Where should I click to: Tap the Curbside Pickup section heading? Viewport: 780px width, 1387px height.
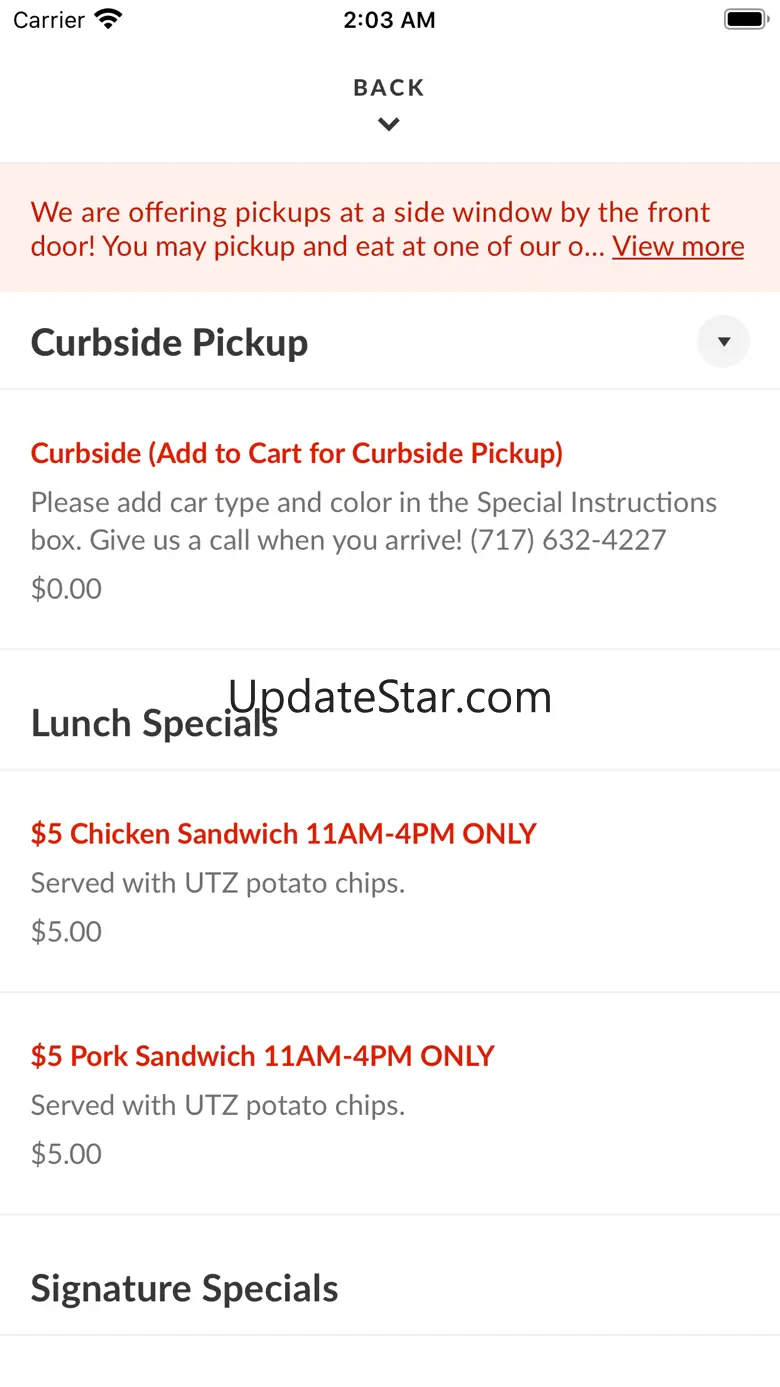point(170,343)
